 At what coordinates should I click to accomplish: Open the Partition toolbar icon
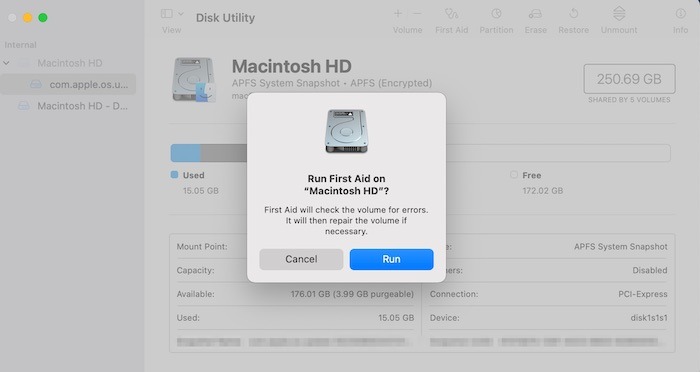496,14
